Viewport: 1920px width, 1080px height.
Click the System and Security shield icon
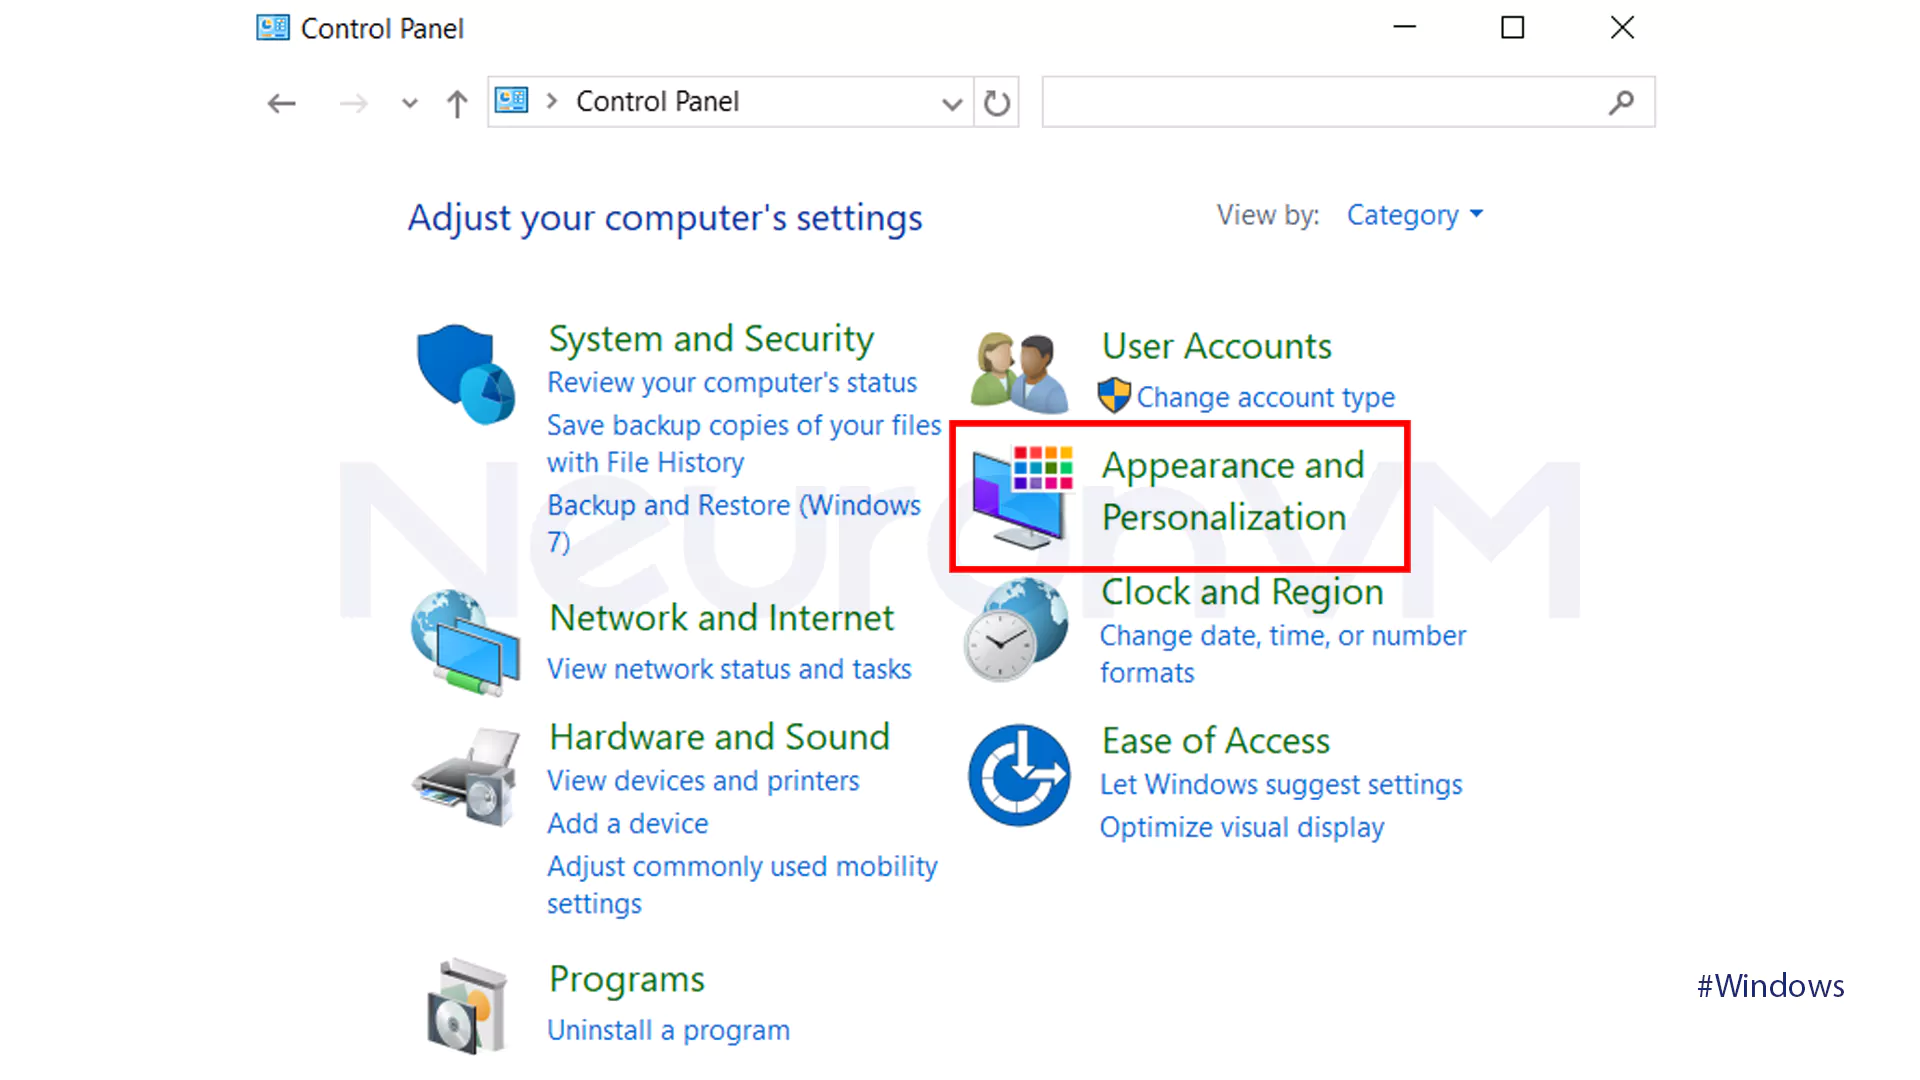[x=465, y=373]
